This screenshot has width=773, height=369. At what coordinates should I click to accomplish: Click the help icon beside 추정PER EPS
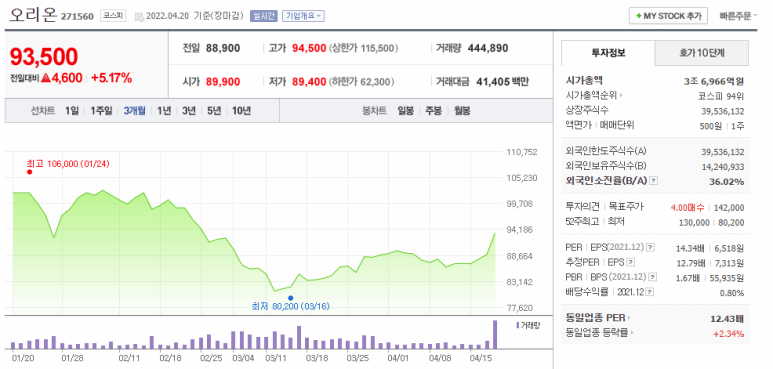coord(631,262)
